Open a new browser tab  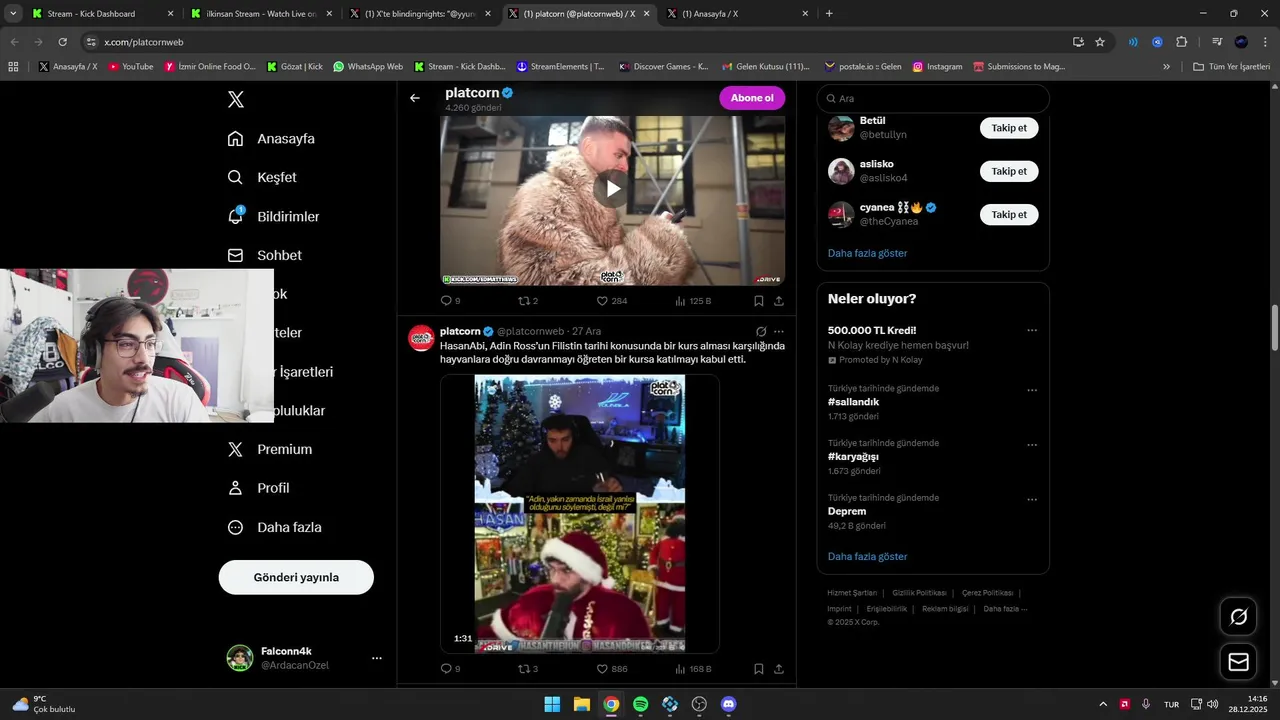point(829,14)
